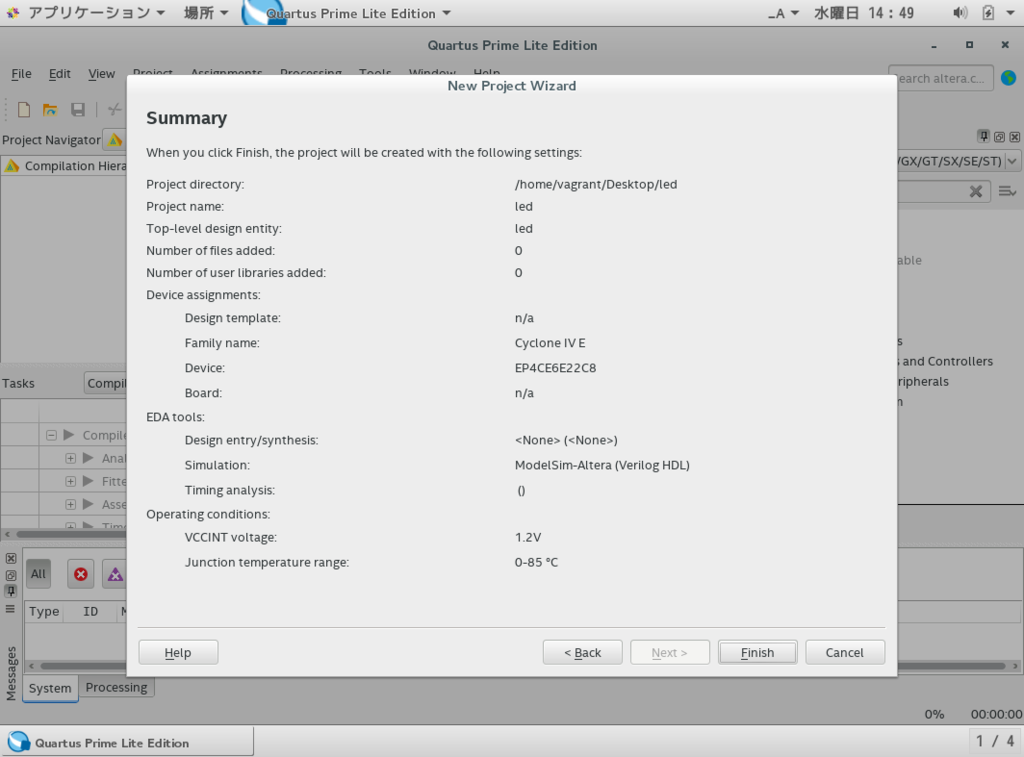Click the warning icon beside Project Navigator

115,140
